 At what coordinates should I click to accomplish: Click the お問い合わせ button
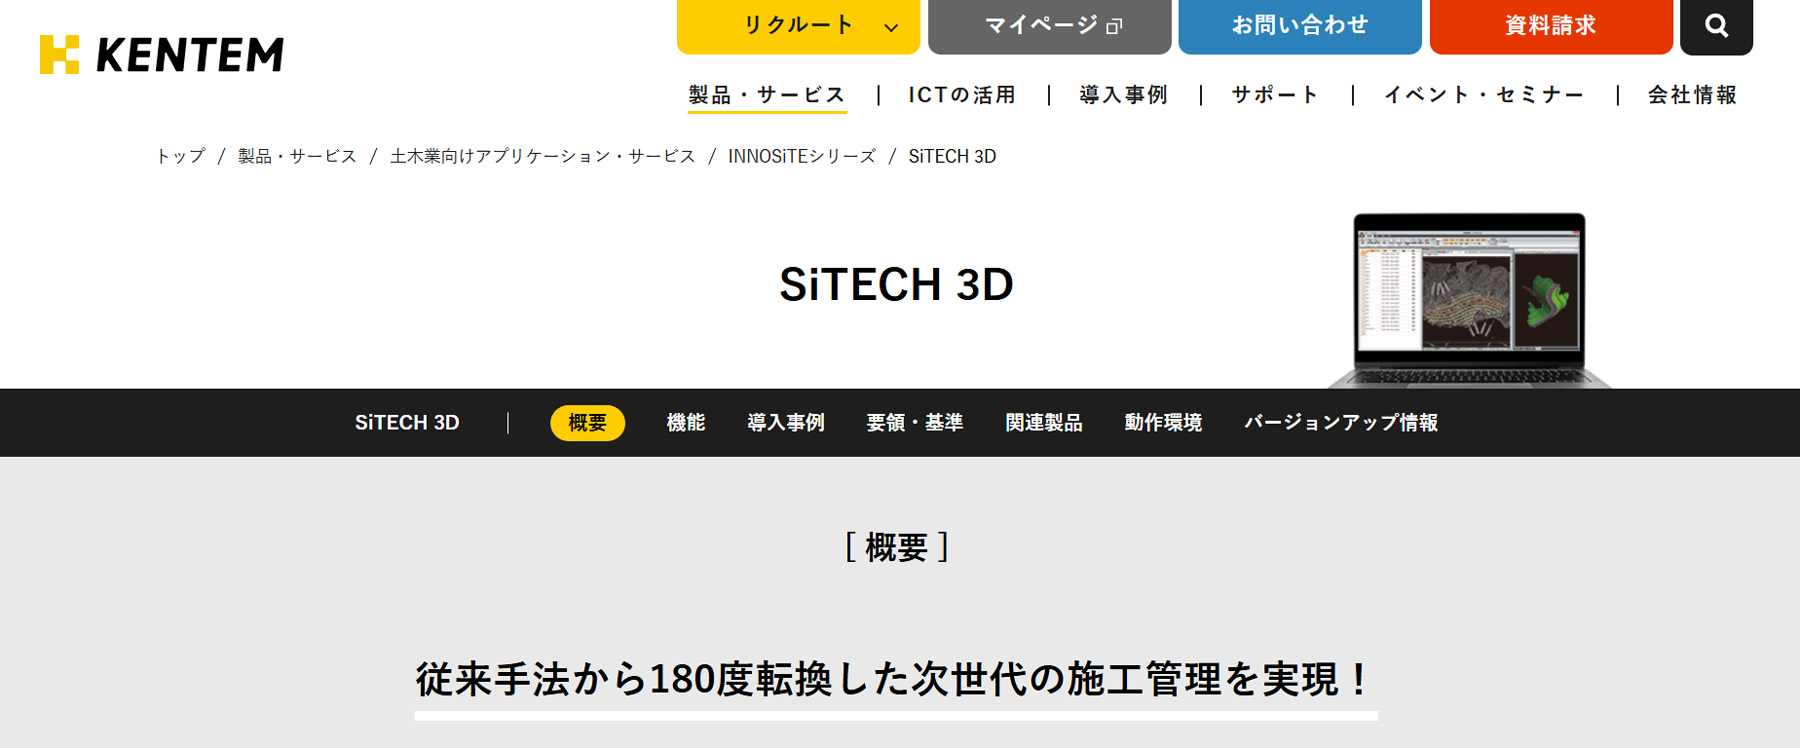pyautogui.click(x=1300, y=26)
